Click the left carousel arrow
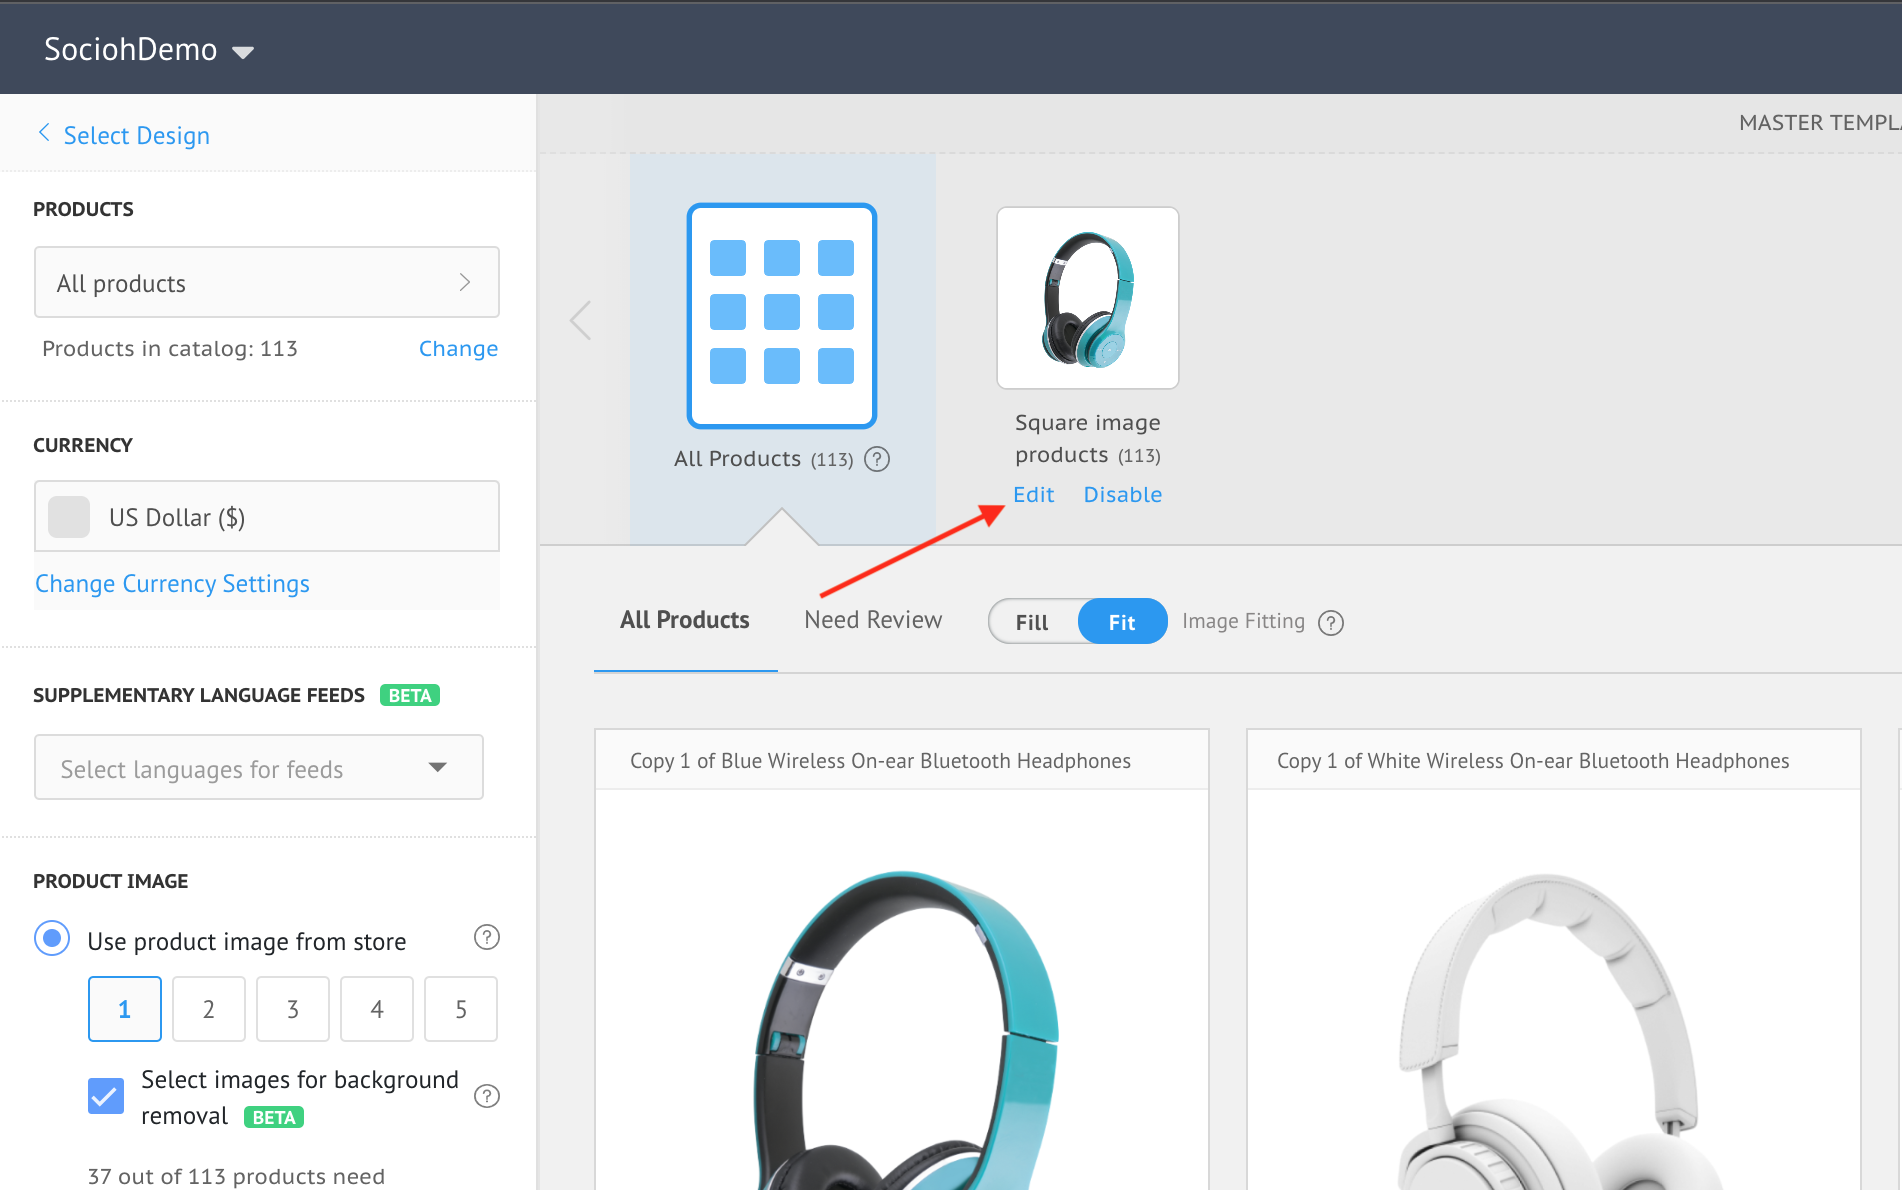This screenshot has width=1902, height=1190. [x=581, y=321]
